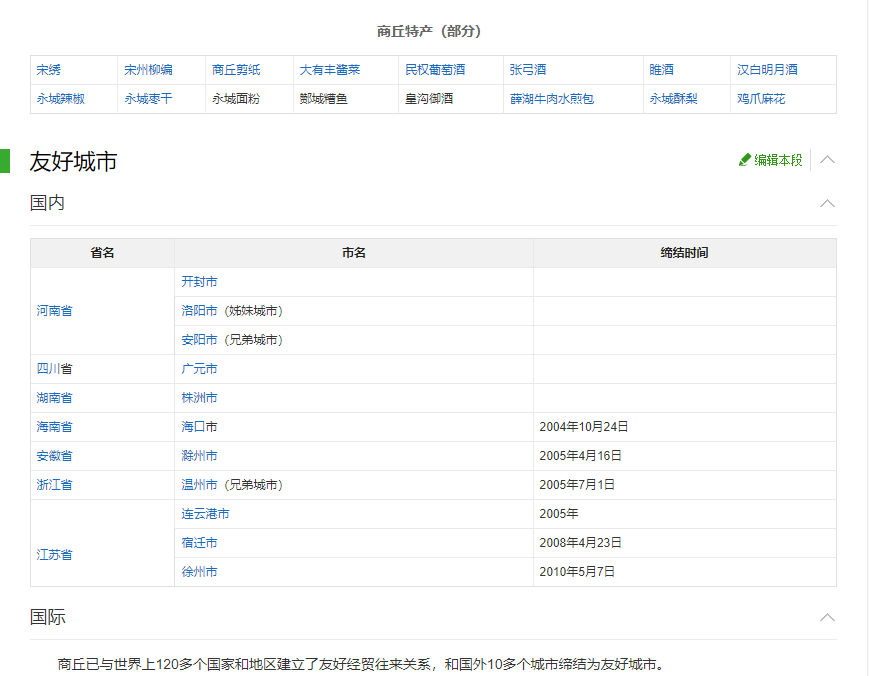
Task: Click the 张弓酒 link
Action: tap(528, 70)
